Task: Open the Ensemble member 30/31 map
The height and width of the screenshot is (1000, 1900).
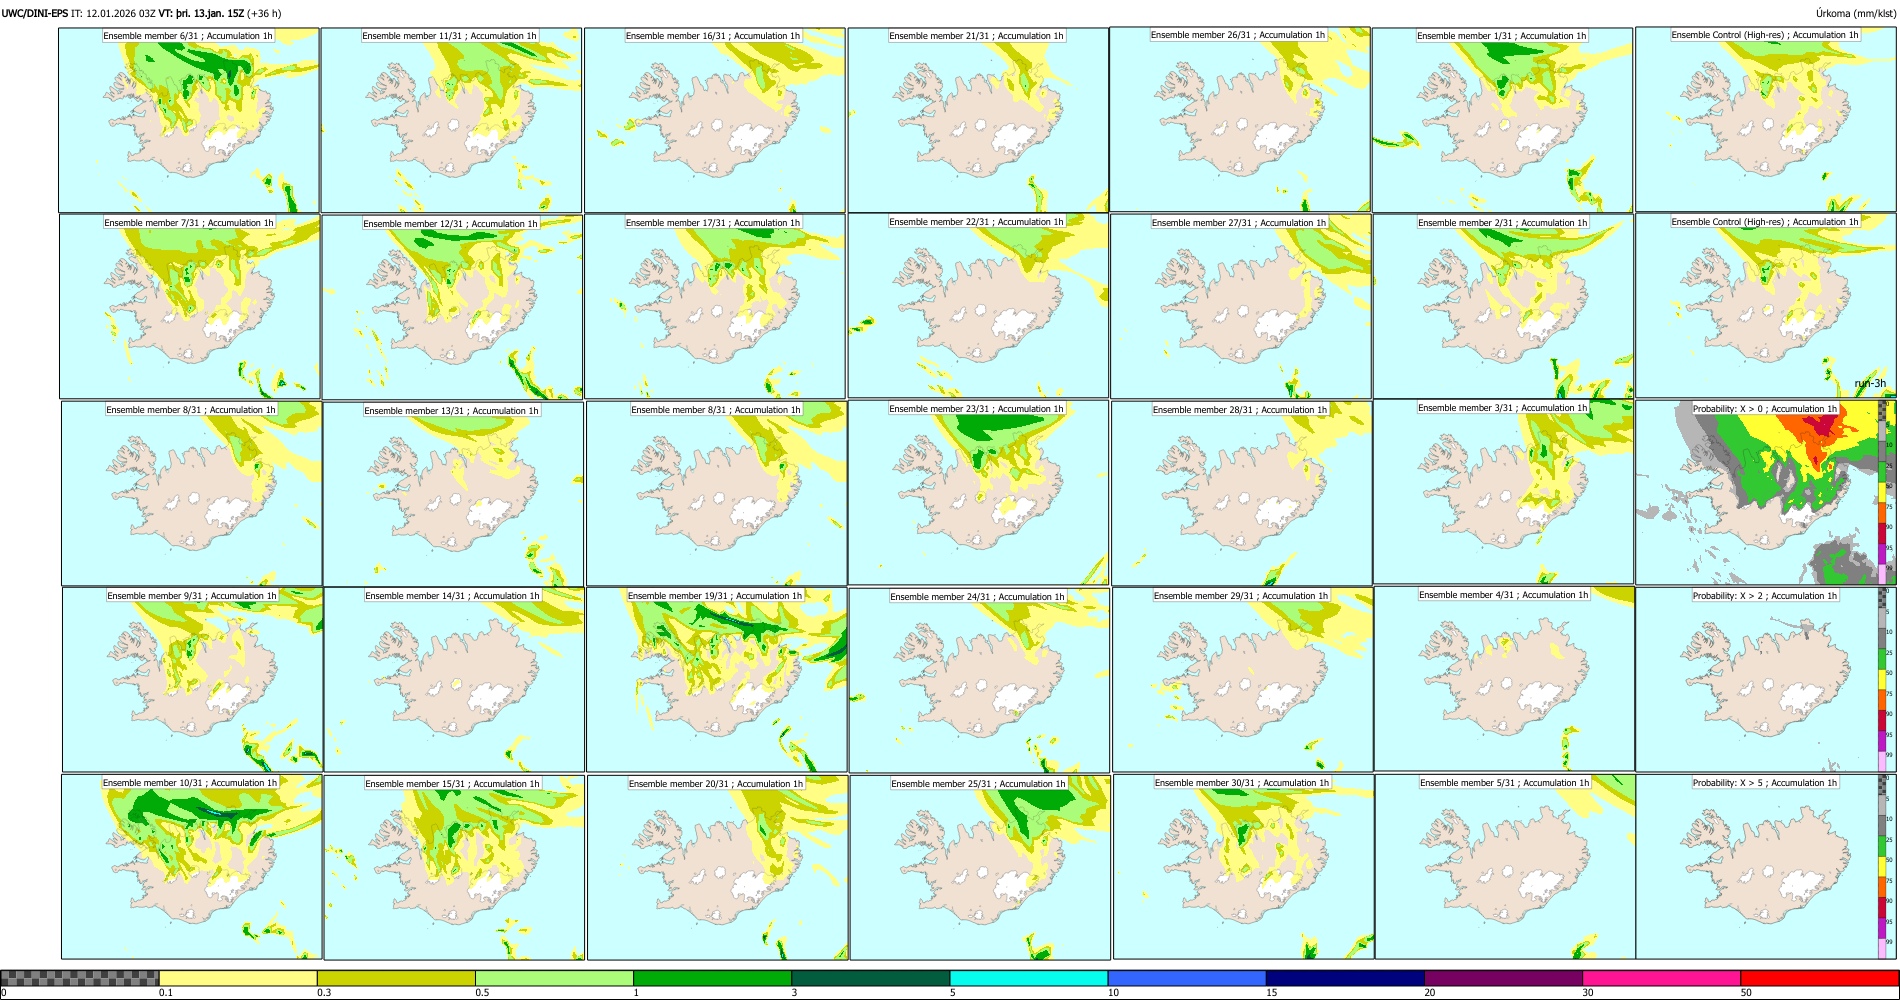Action: tap(1243, 867)
